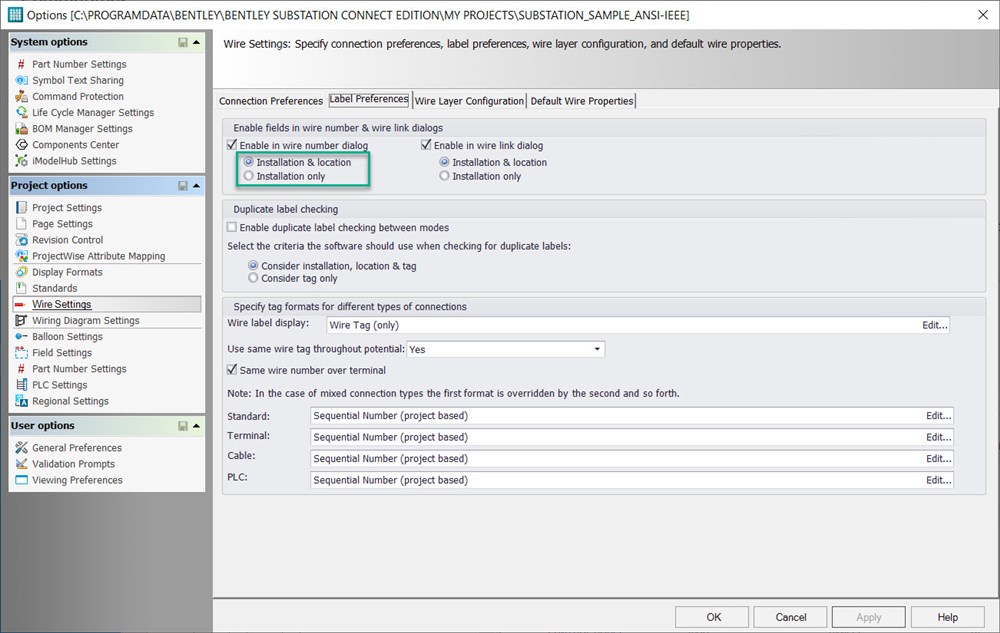Select Installation & location under wire link dialog

point(445,162)
